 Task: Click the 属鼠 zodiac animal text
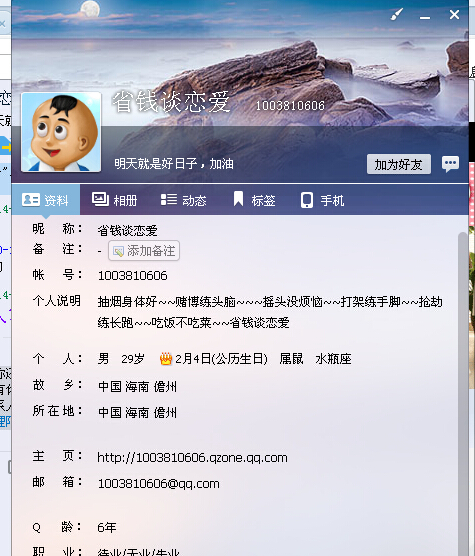click(291, 359)
